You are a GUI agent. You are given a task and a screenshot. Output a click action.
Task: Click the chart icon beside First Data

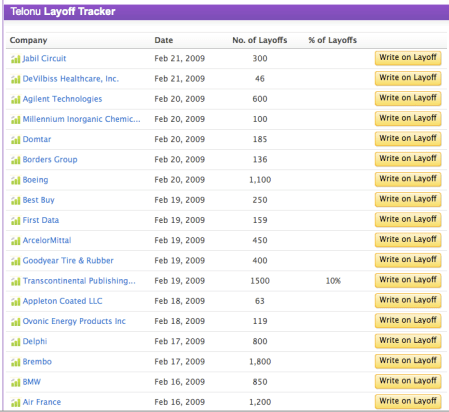tap(15, 221)
